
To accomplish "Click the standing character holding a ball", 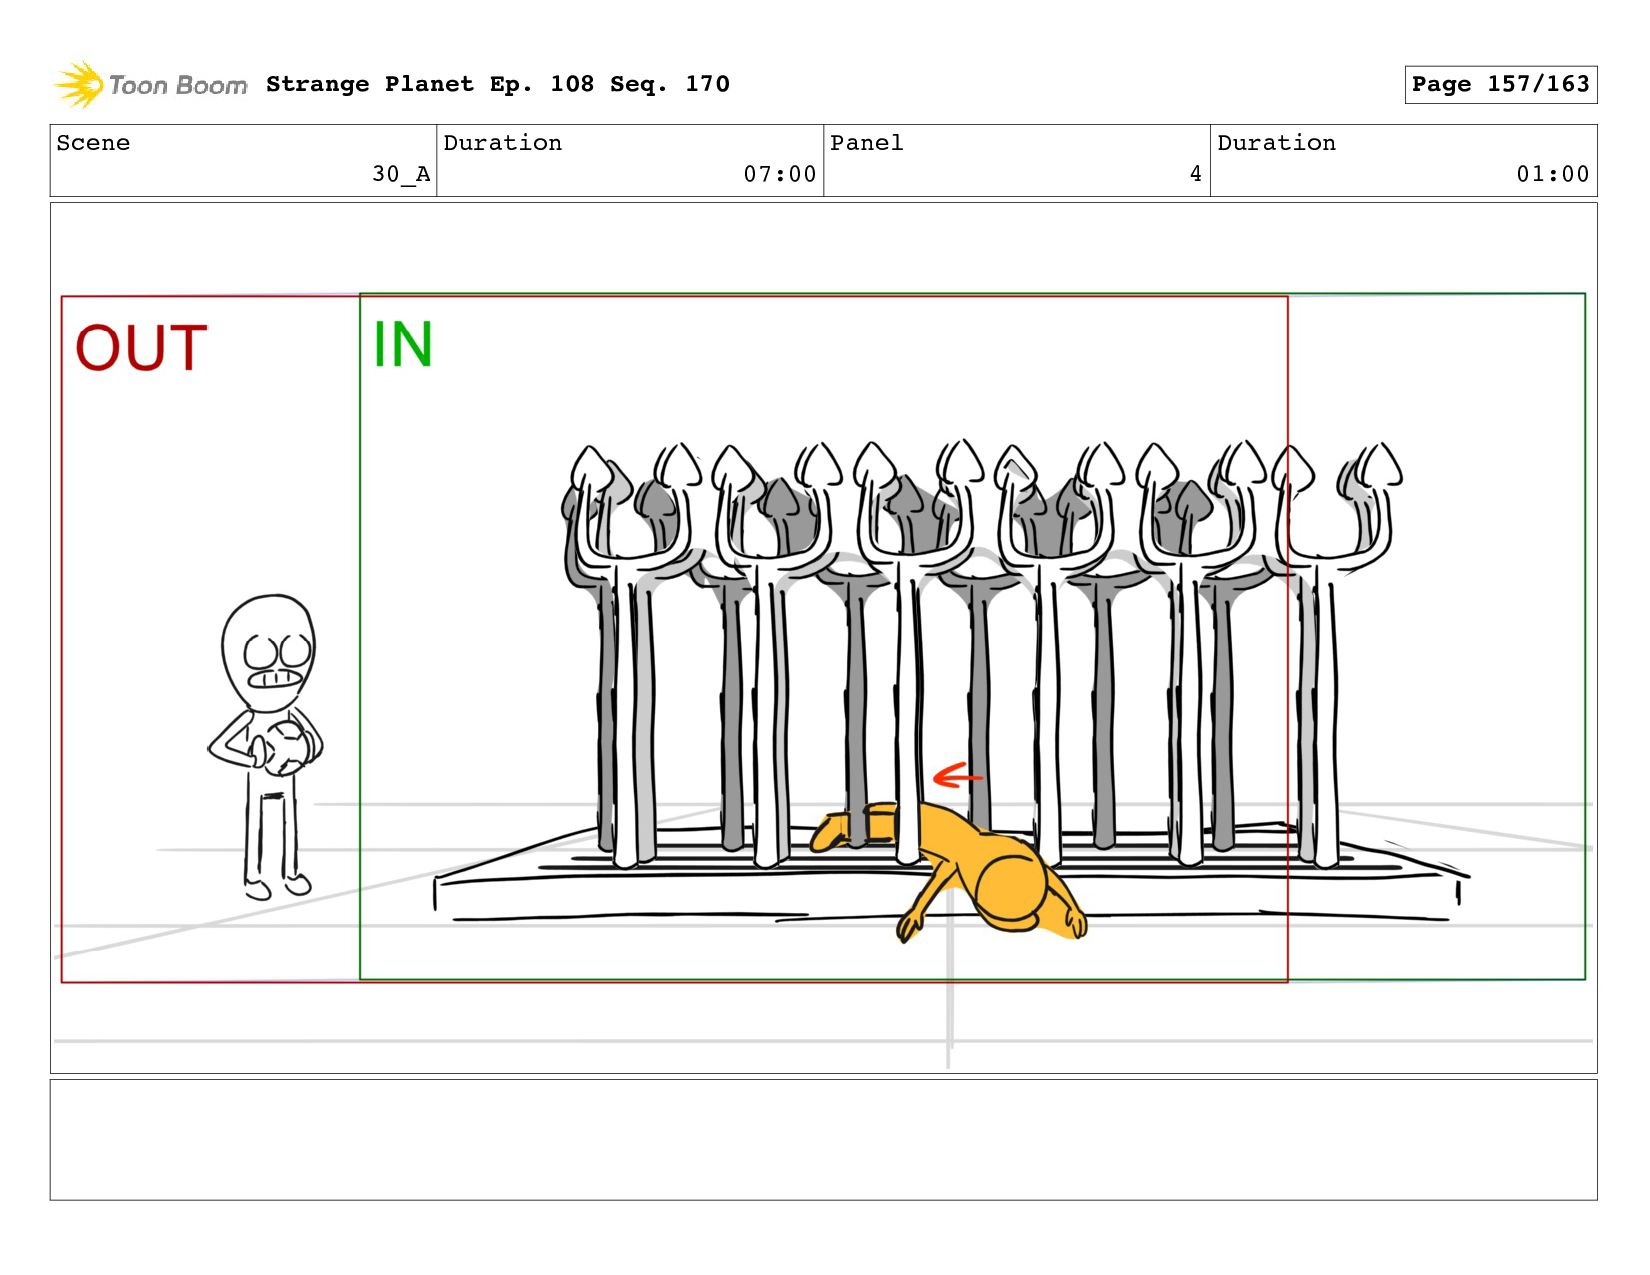I will click(266, 747).
